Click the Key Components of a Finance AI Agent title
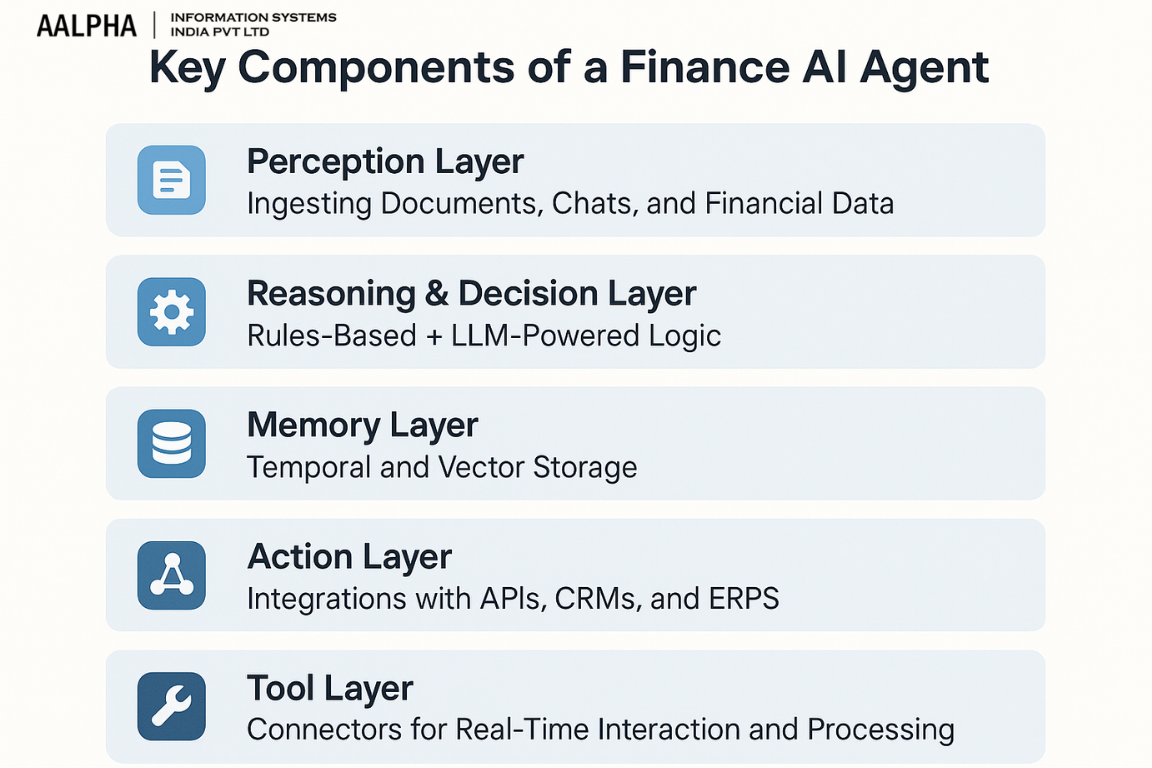Screen dimensions: 1152x768 [569, 68]
